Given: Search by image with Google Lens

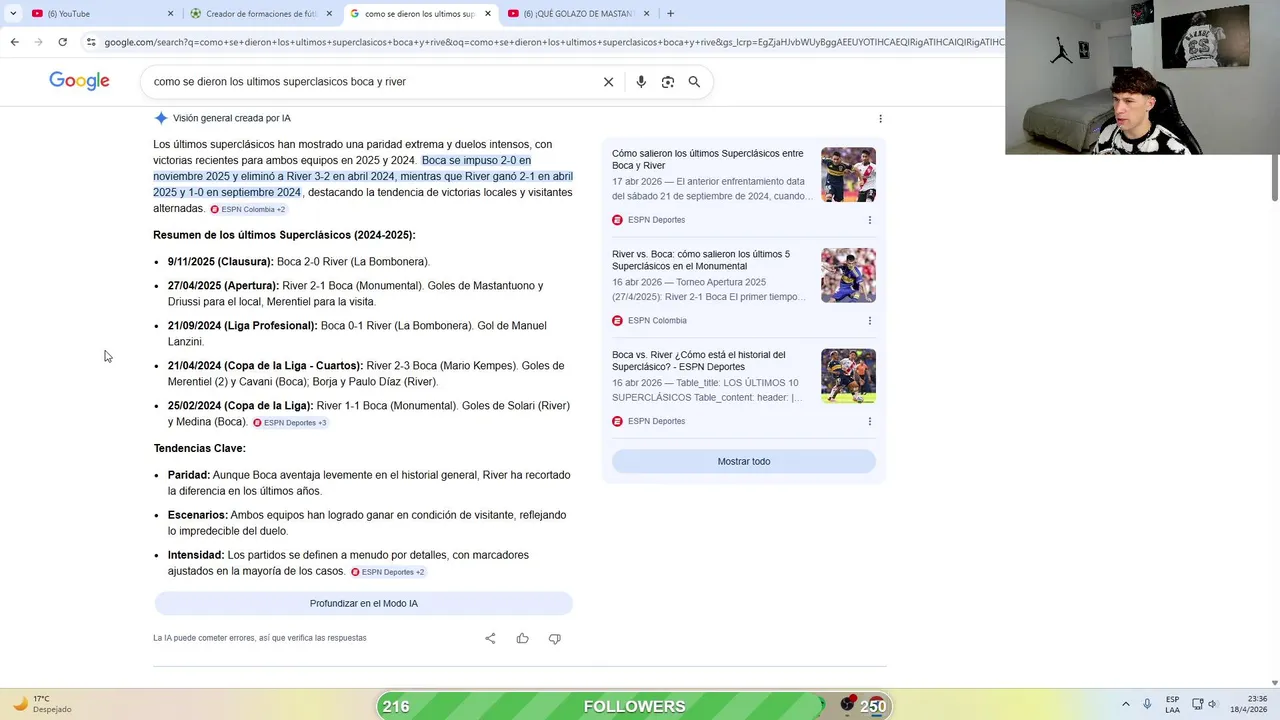Looking at the screenshot, I should [x=668, y=82].
